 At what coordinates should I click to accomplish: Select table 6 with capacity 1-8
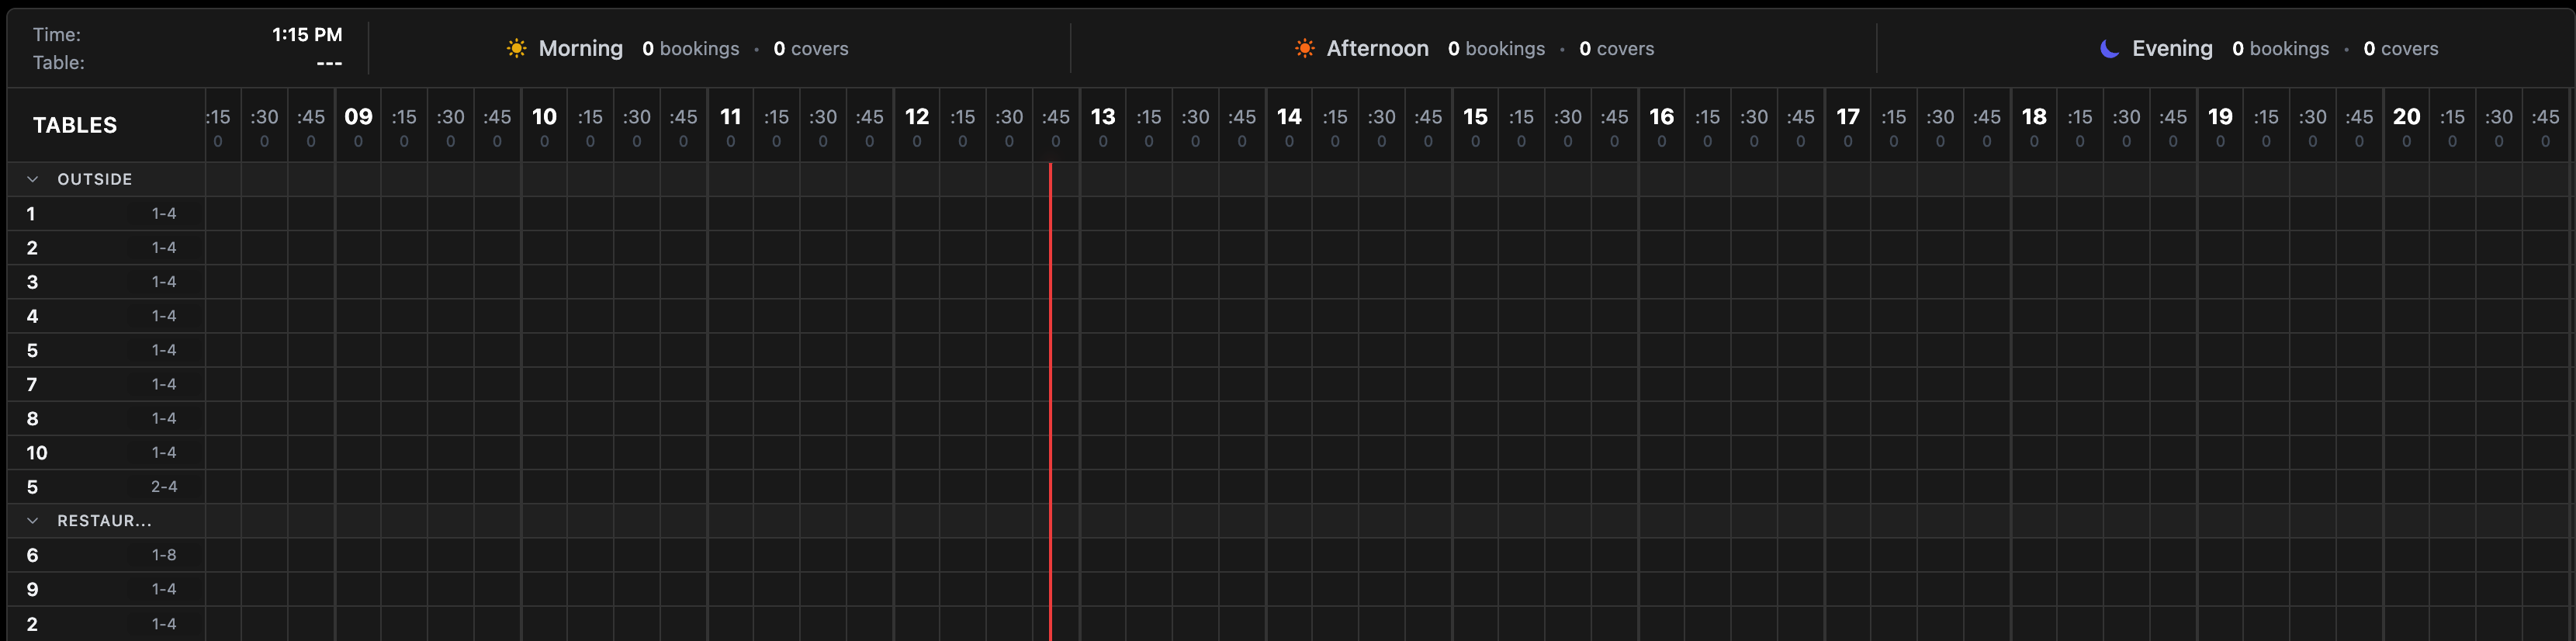pyautogui.click(x=33, y=555)
